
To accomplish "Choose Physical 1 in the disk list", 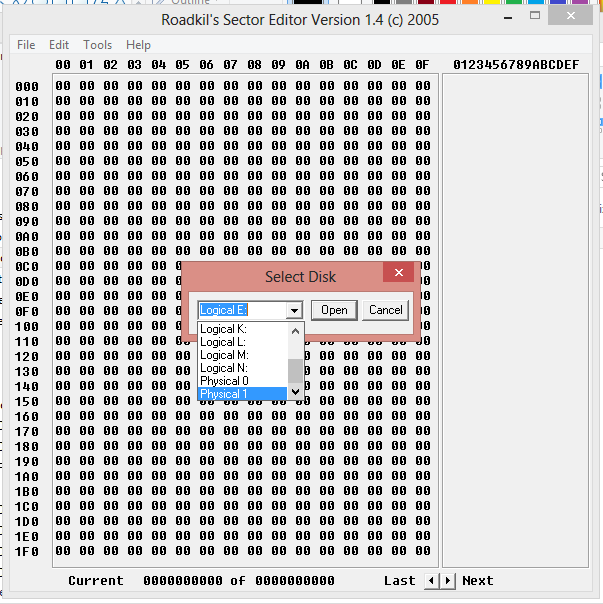I will (242, 394).
